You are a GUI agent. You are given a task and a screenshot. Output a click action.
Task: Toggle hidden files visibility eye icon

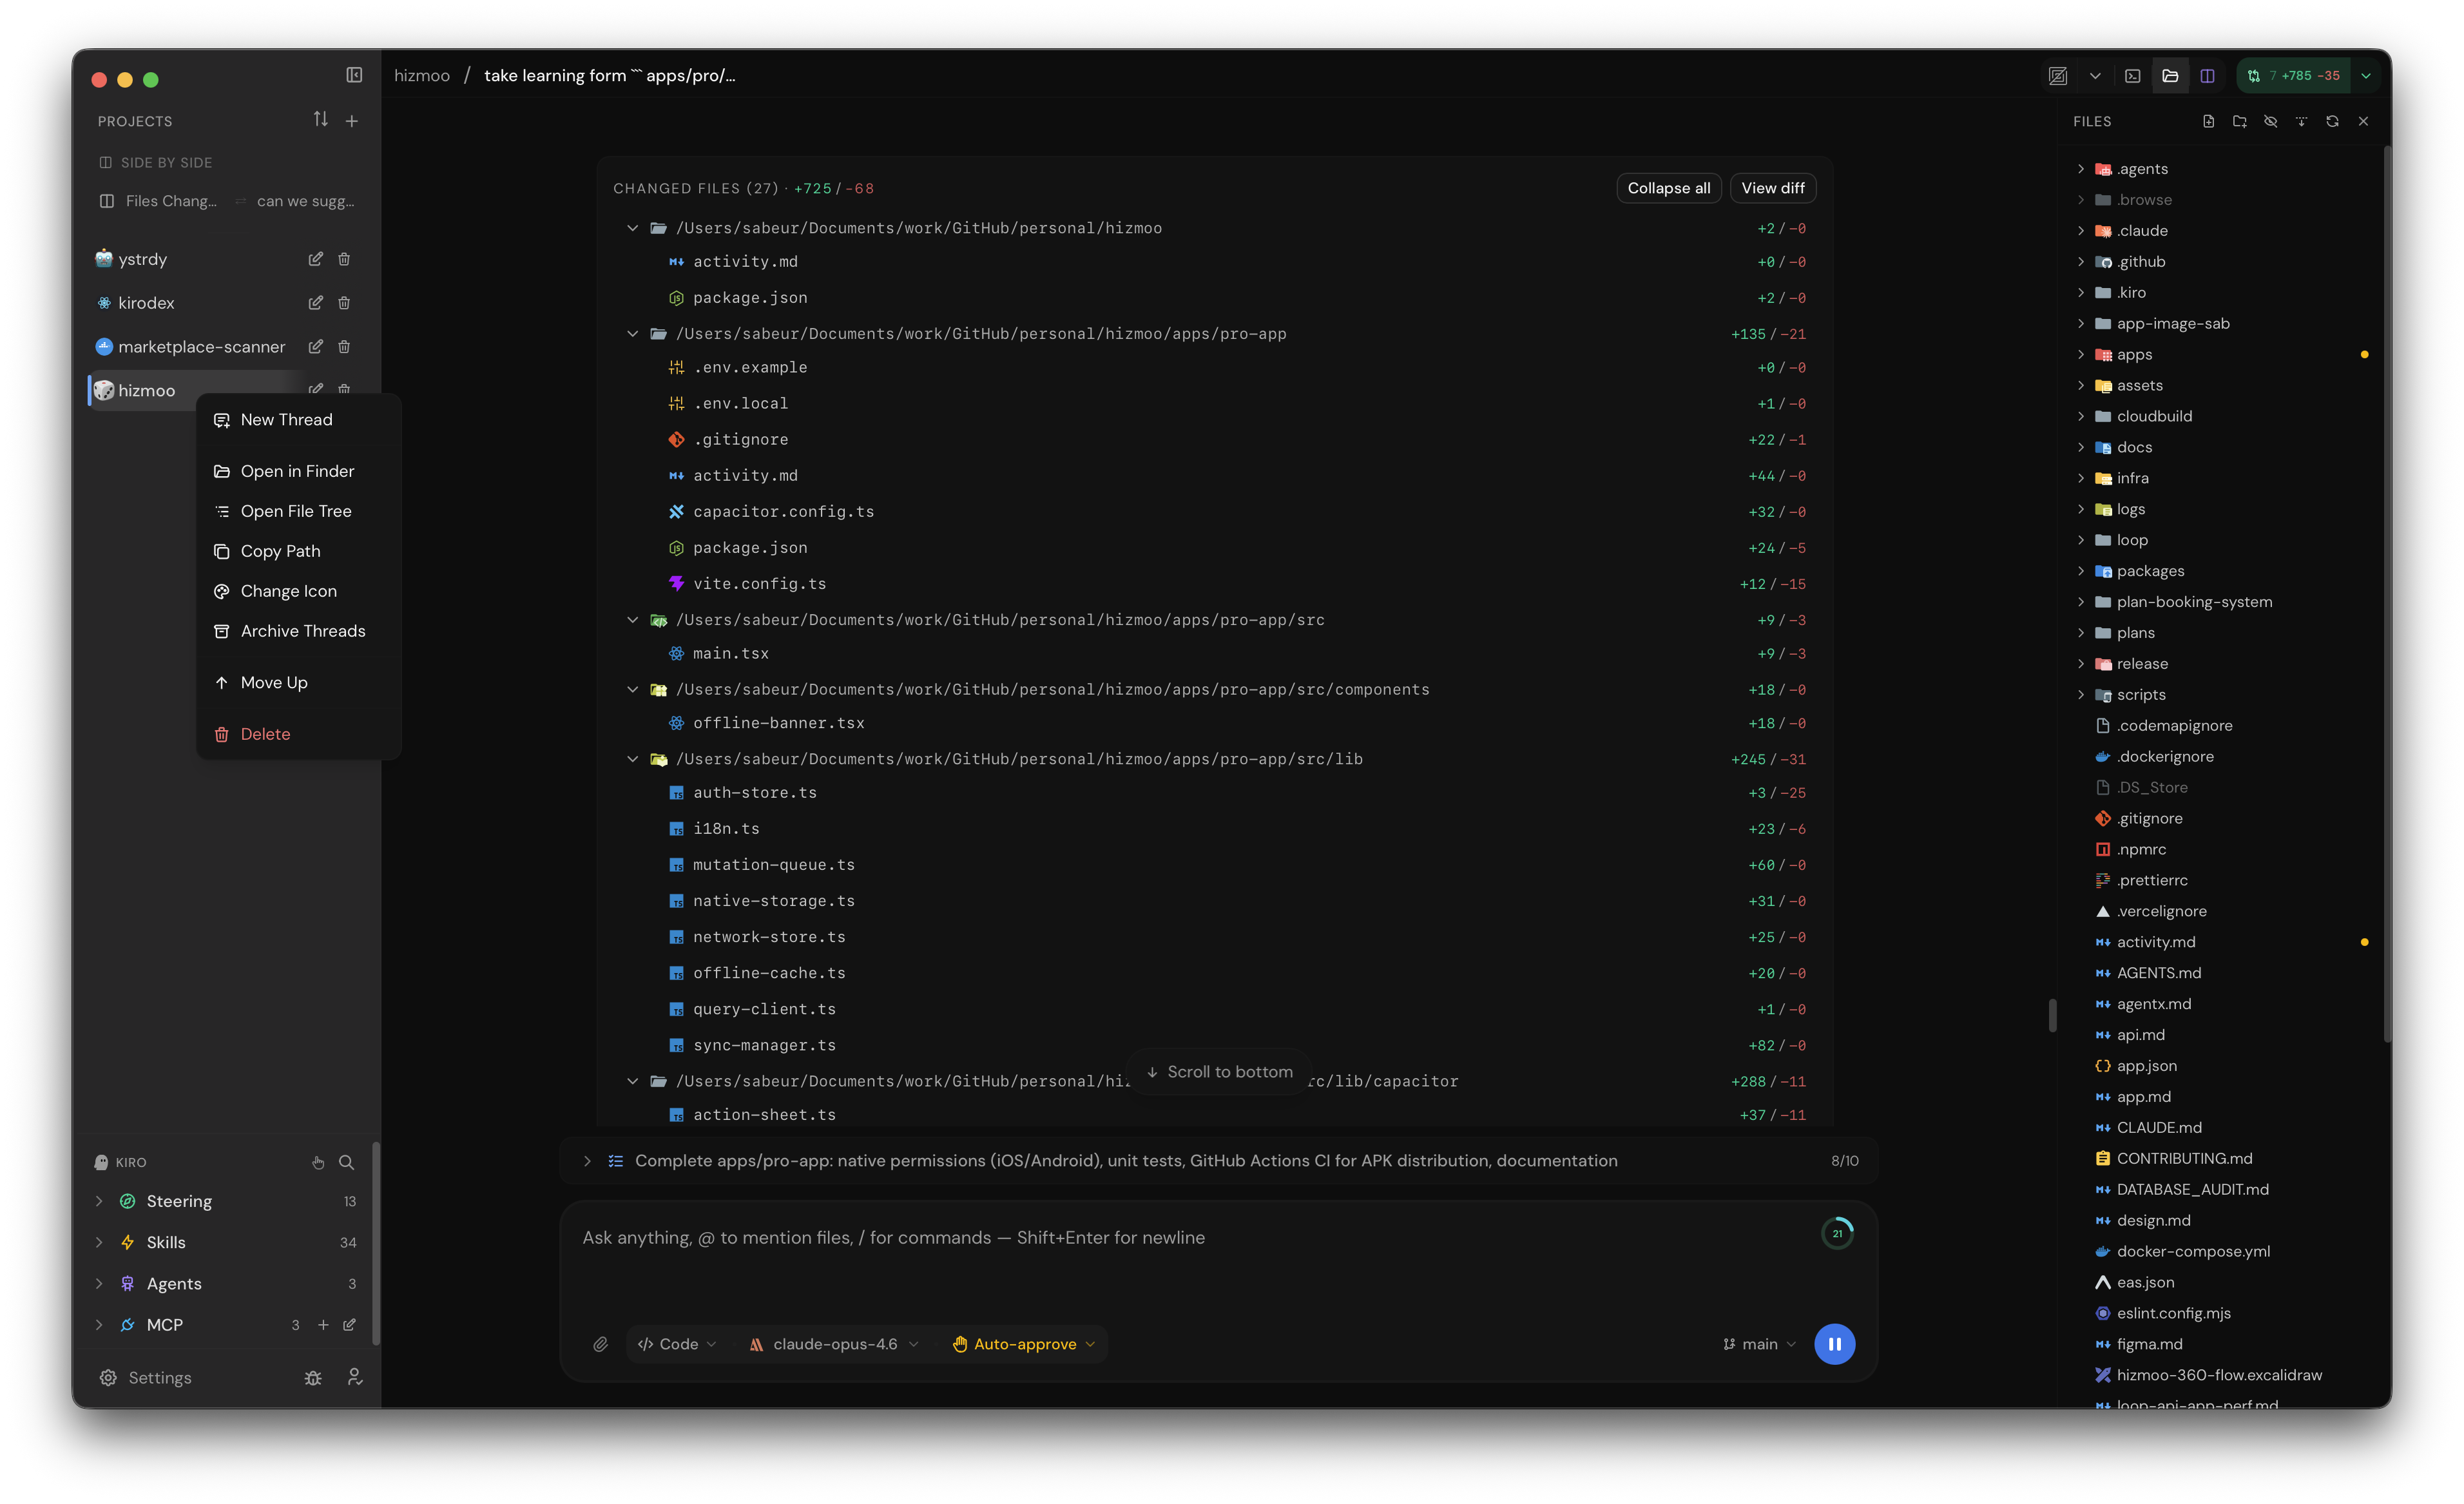click(x=2270, y=121)
